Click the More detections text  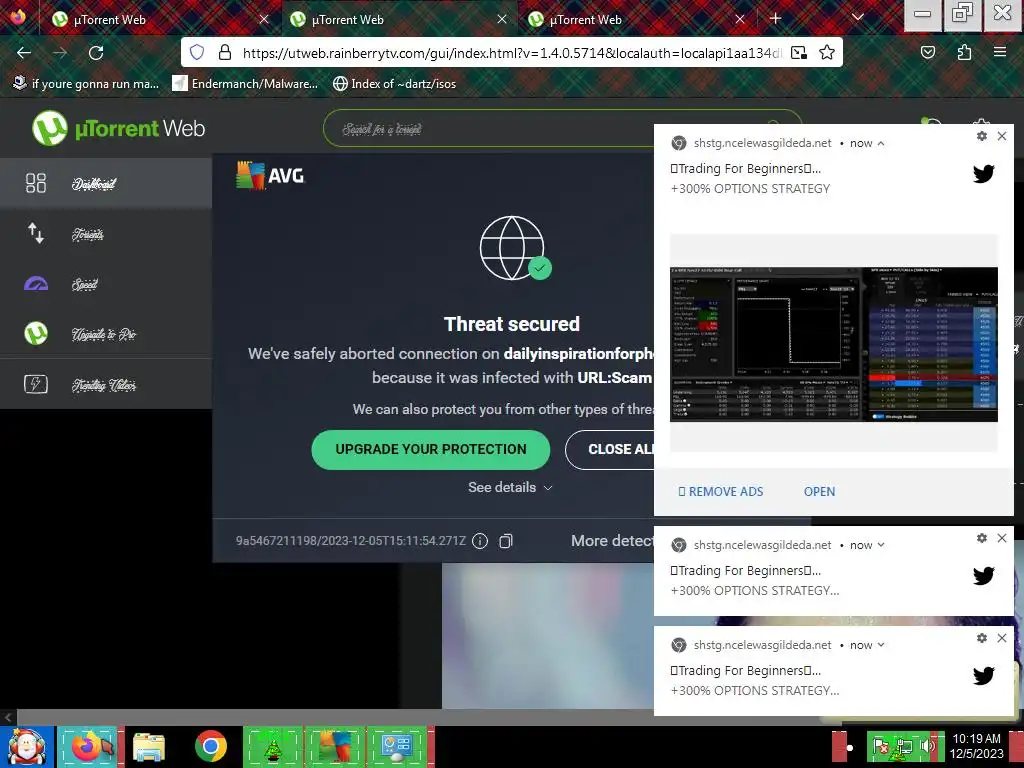[x=613, y=541]
